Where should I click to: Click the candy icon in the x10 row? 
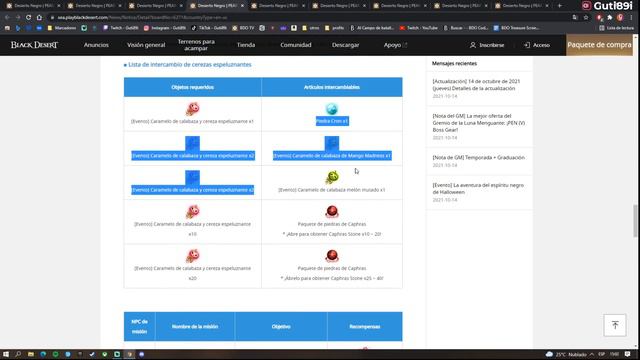(x=193, y=211)
